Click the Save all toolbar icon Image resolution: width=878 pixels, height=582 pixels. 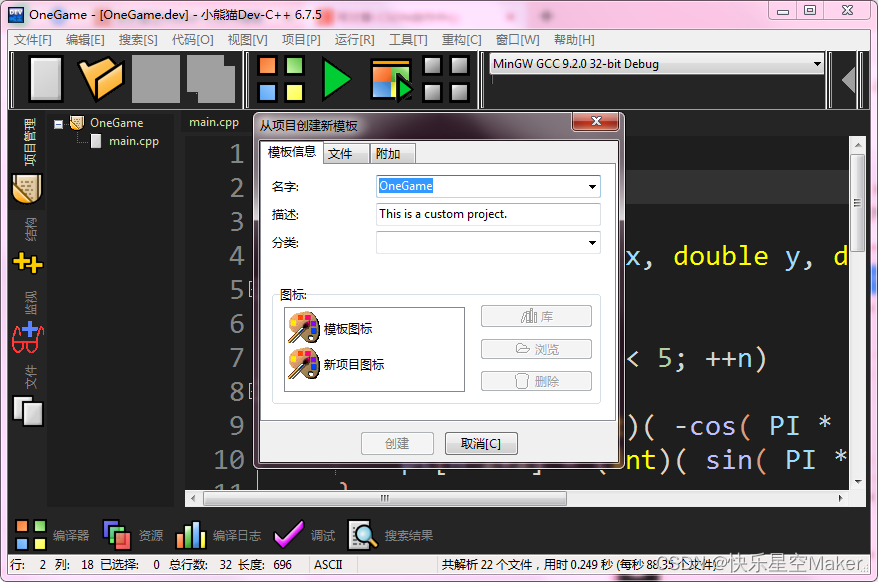point(211,79)
